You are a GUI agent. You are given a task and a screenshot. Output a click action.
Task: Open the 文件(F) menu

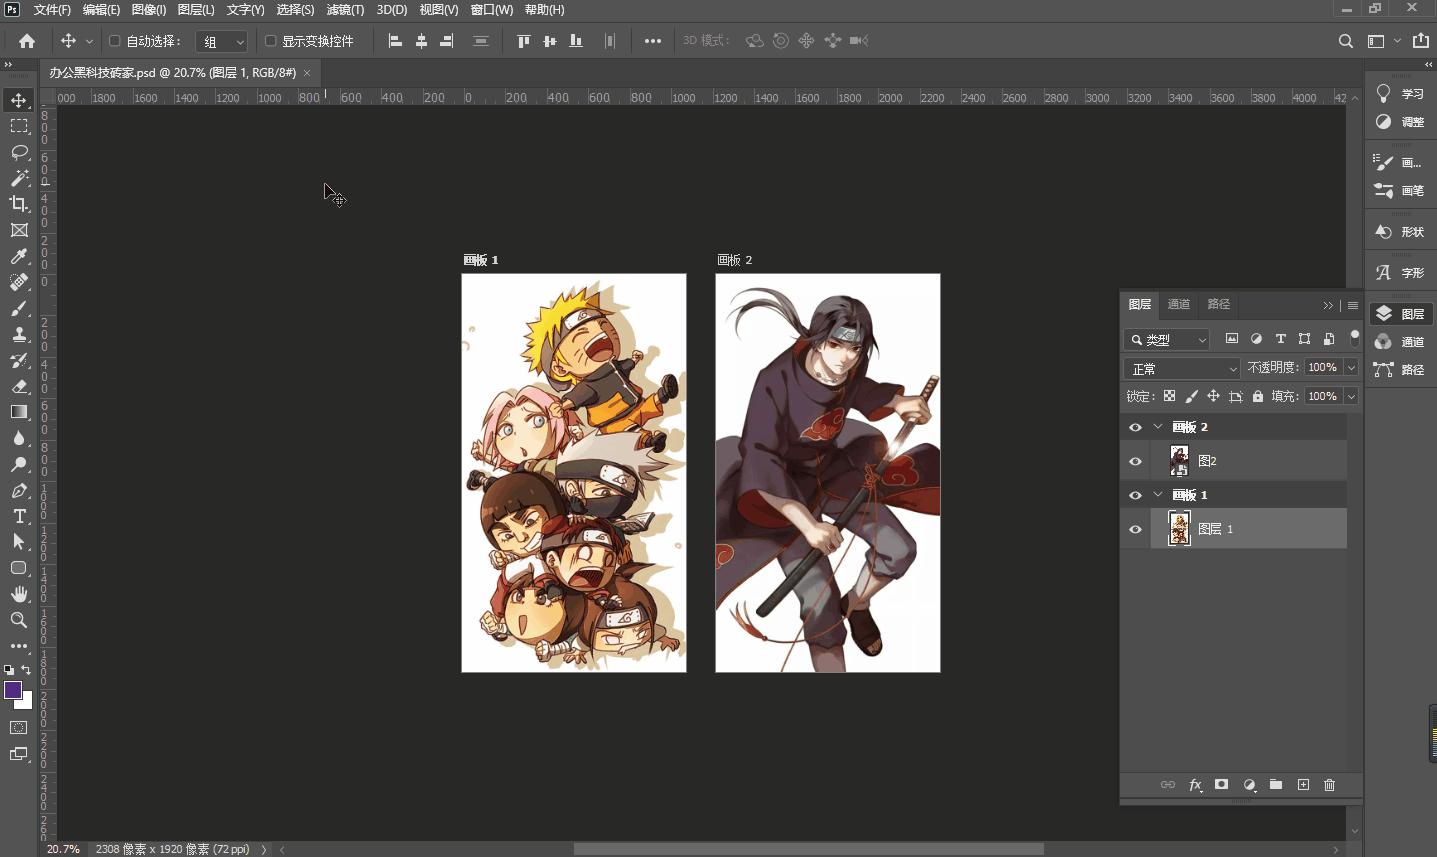coord(52,10)
